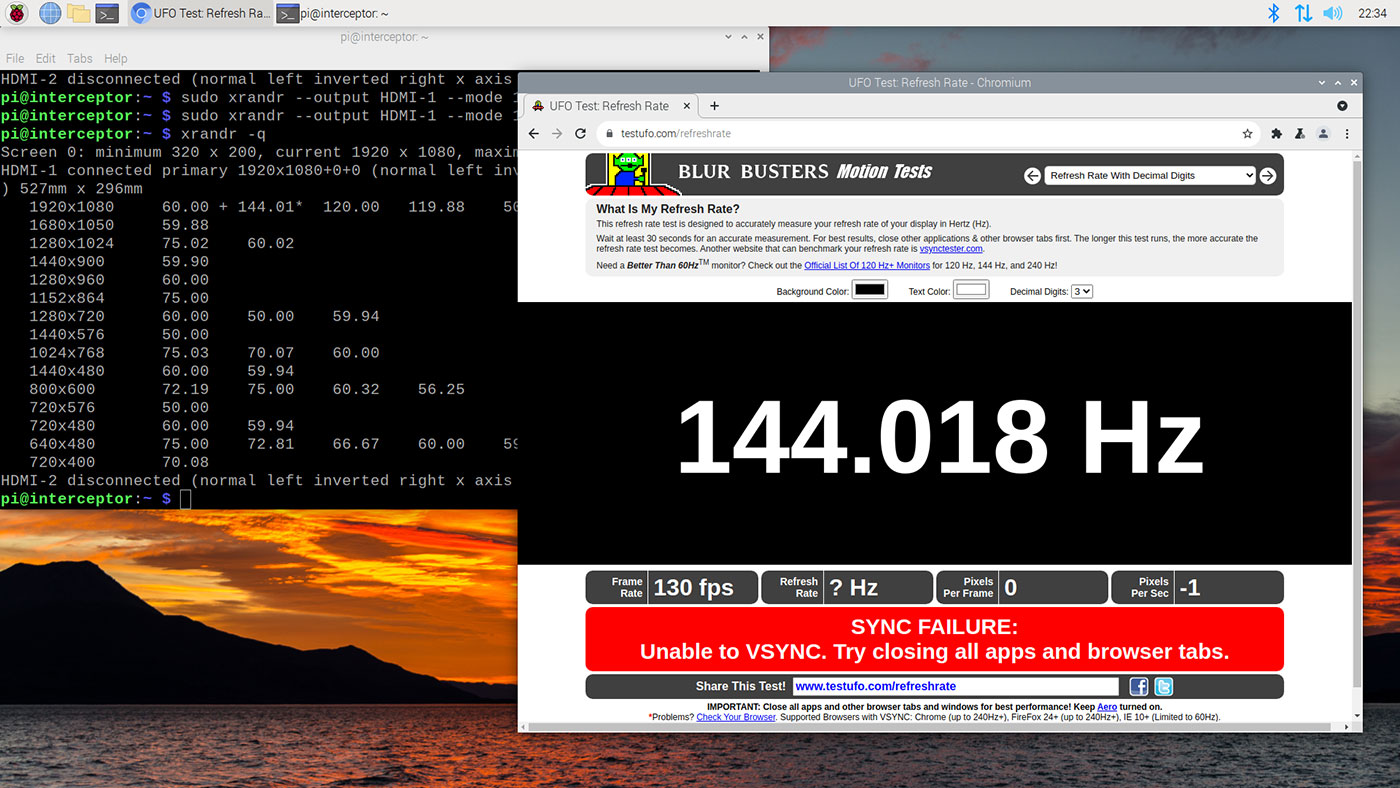
Task: Open Chromium profile avatar icon
Action: point(1323,133)
